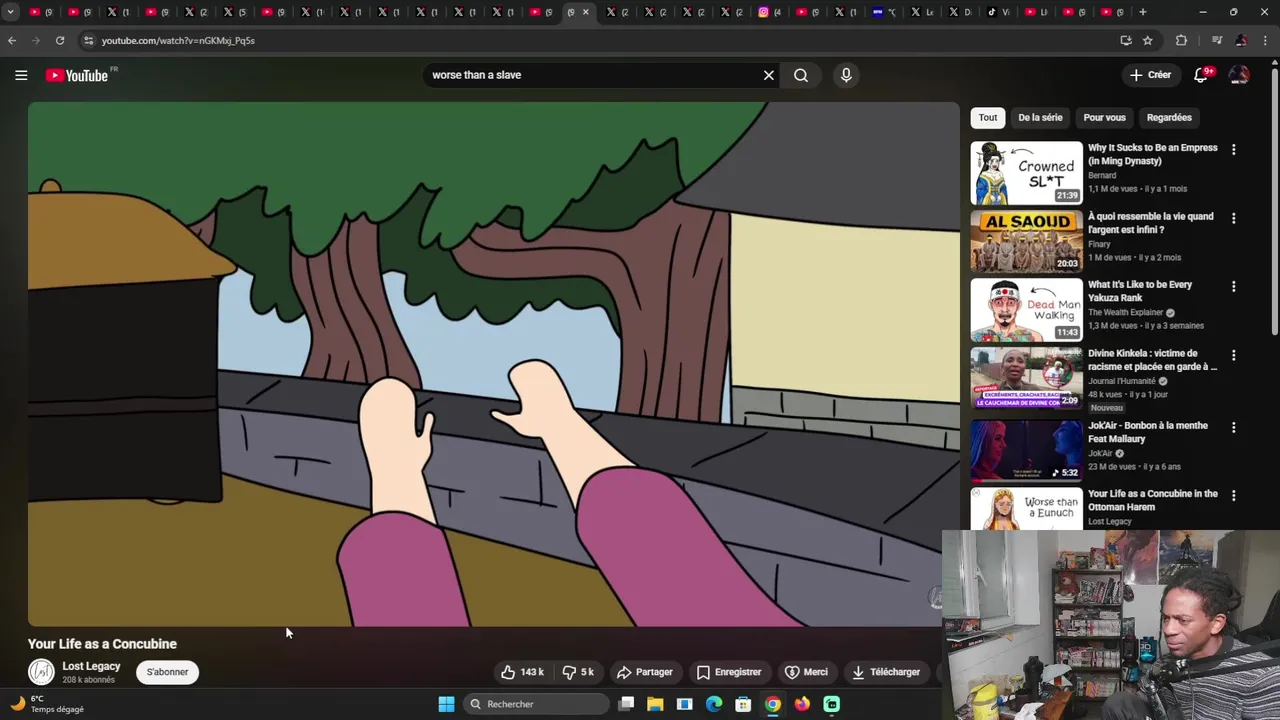This screenshot has width=1280, height=720.
Task: Open options for Ottoman Harem video
Action: [1233, 495]
